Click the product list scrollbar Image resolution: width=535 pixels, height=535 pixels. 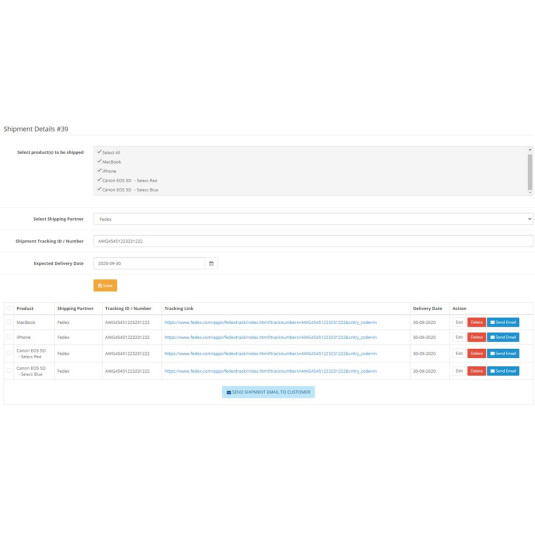tap(530, 171)
